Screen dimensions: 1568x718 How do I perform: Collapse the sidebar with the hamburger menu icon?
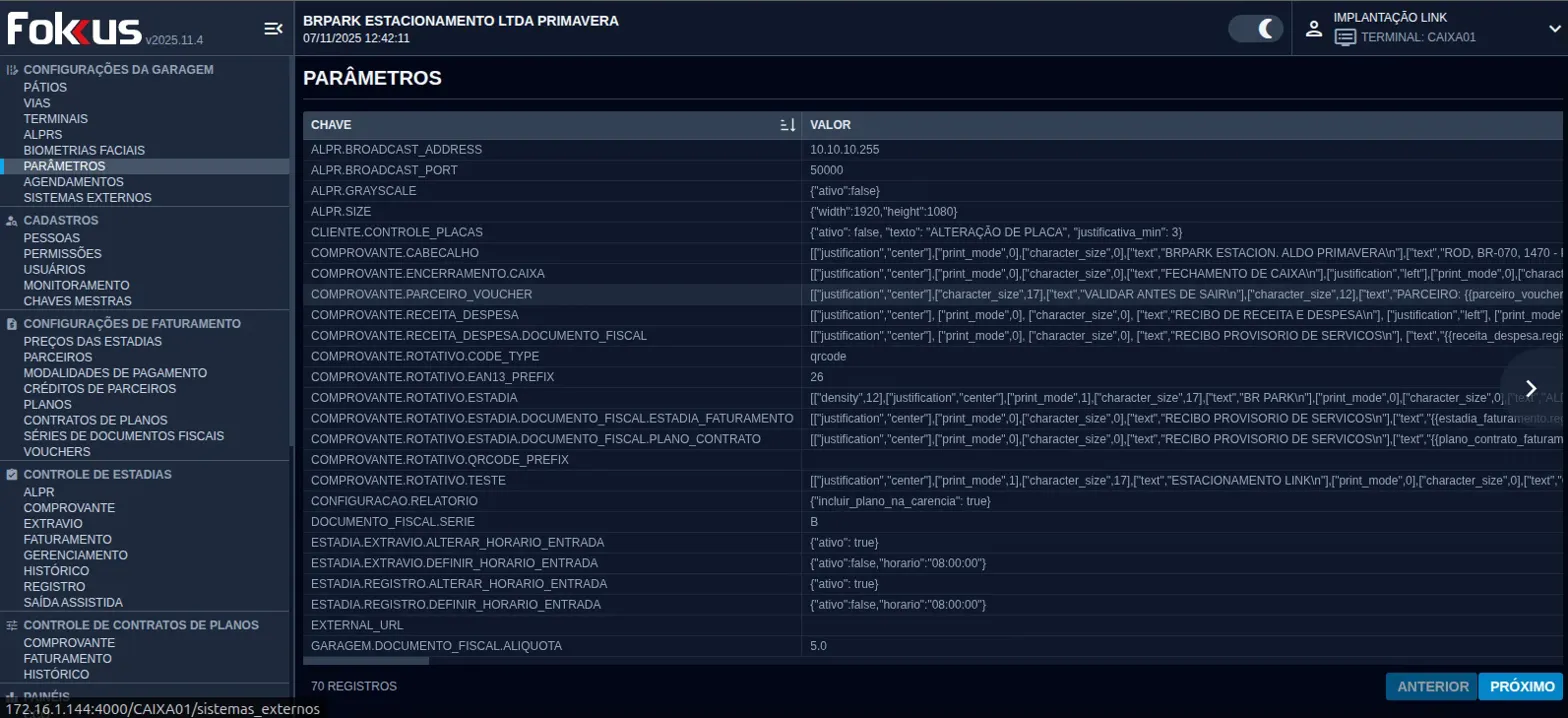(x=272, y=29)
